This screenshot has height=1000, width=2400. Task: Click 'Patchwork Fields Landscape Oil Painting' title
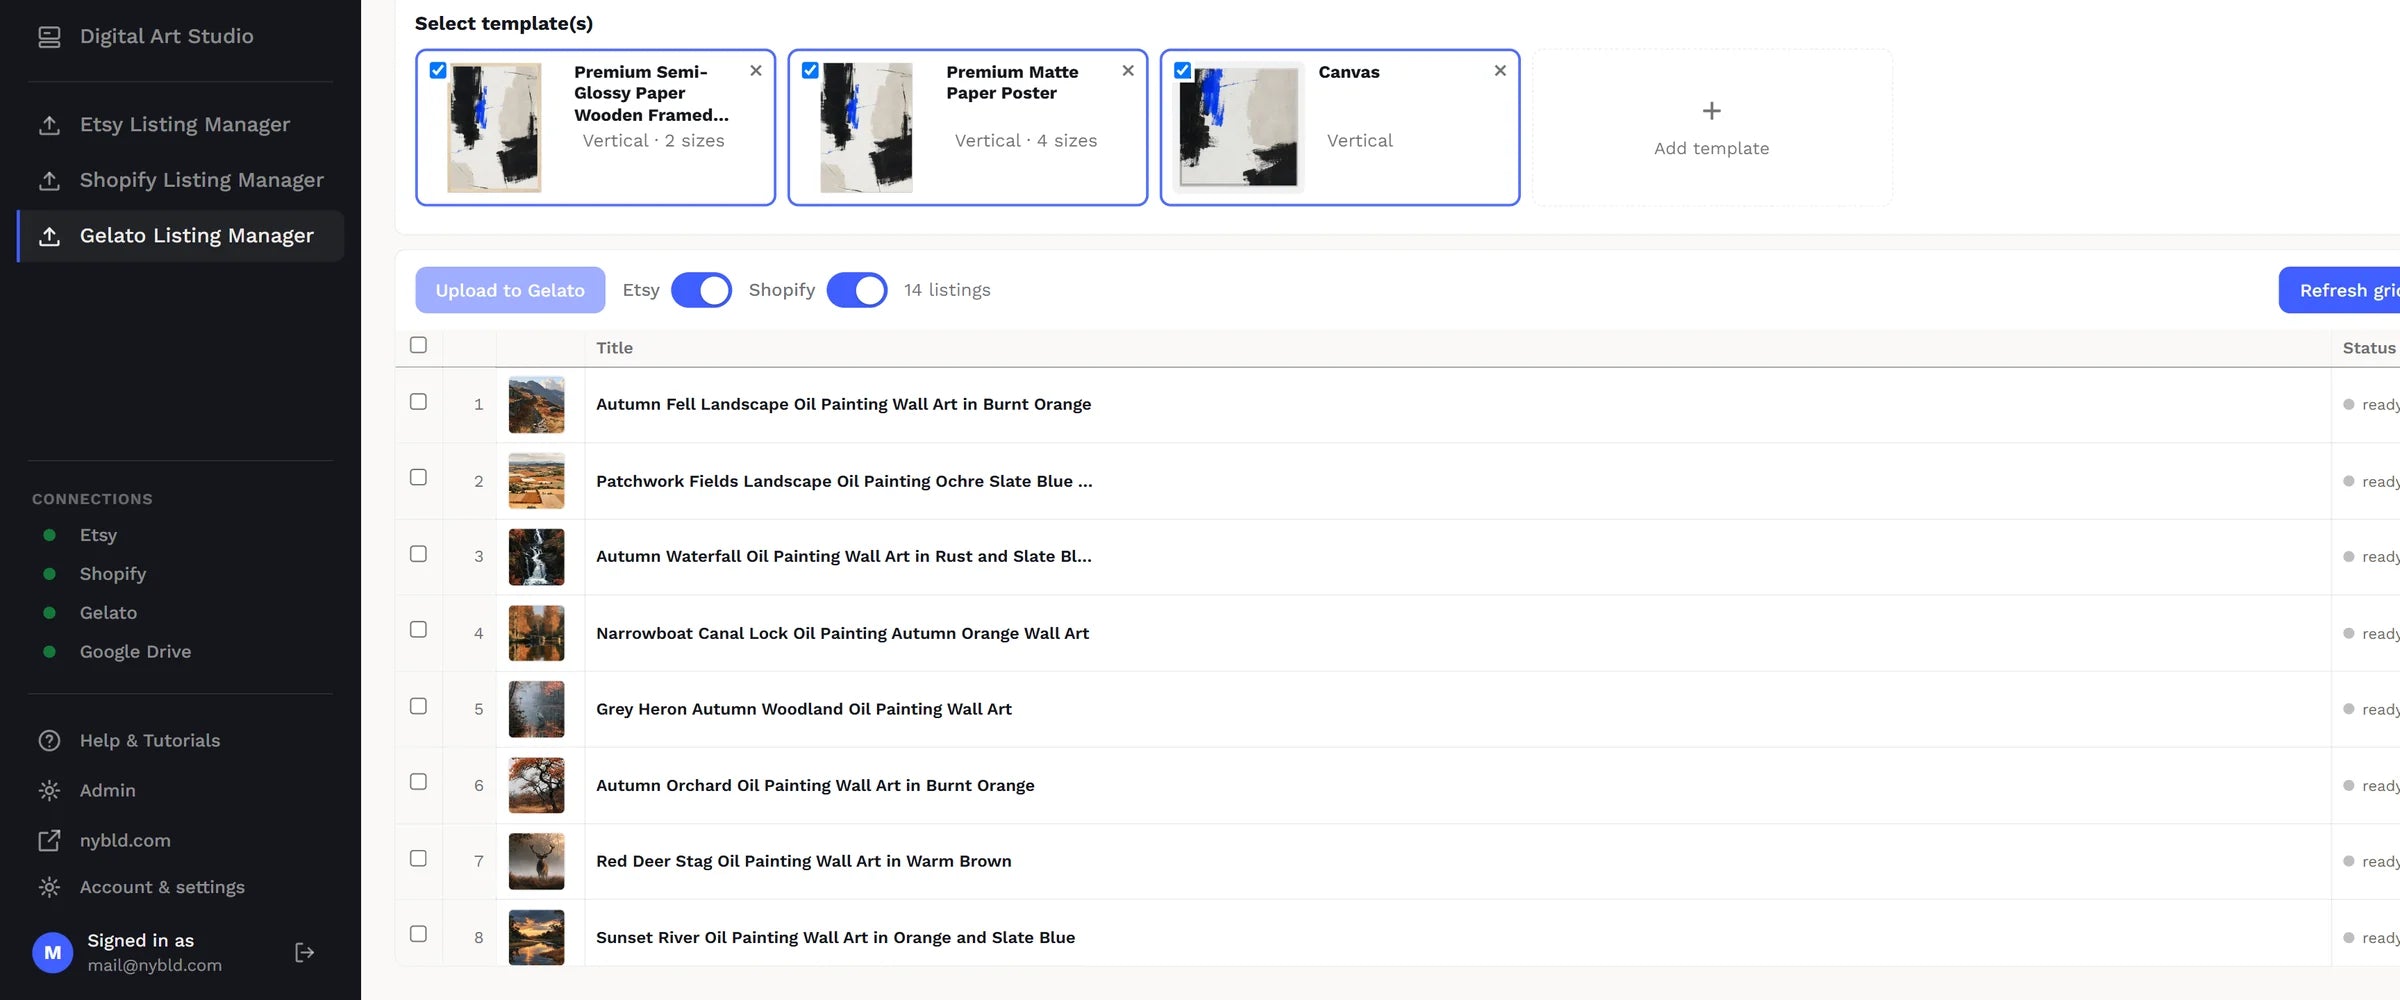coord(844,481)
